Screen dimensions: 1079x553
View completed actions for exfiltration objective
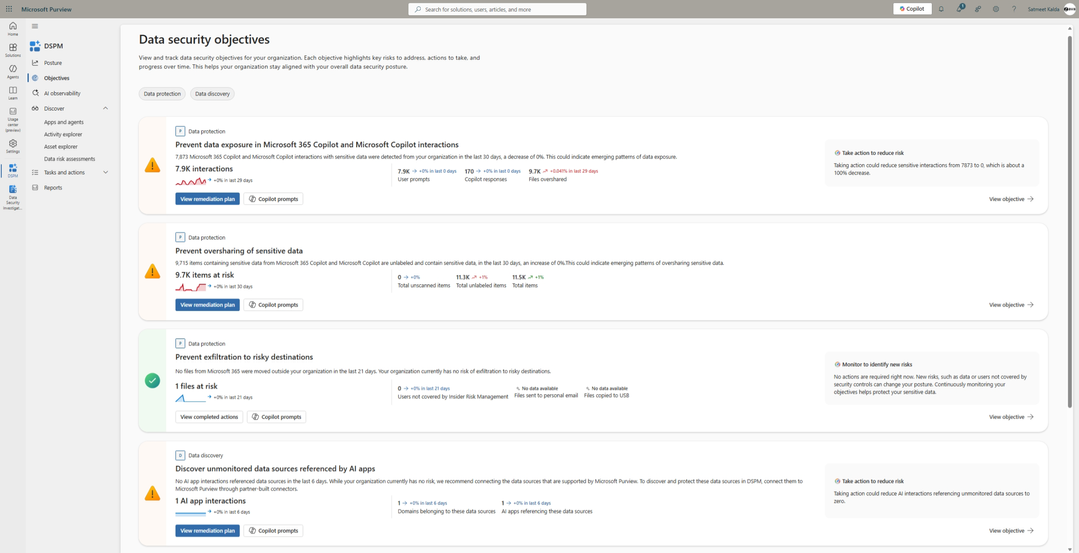[209, 417]
